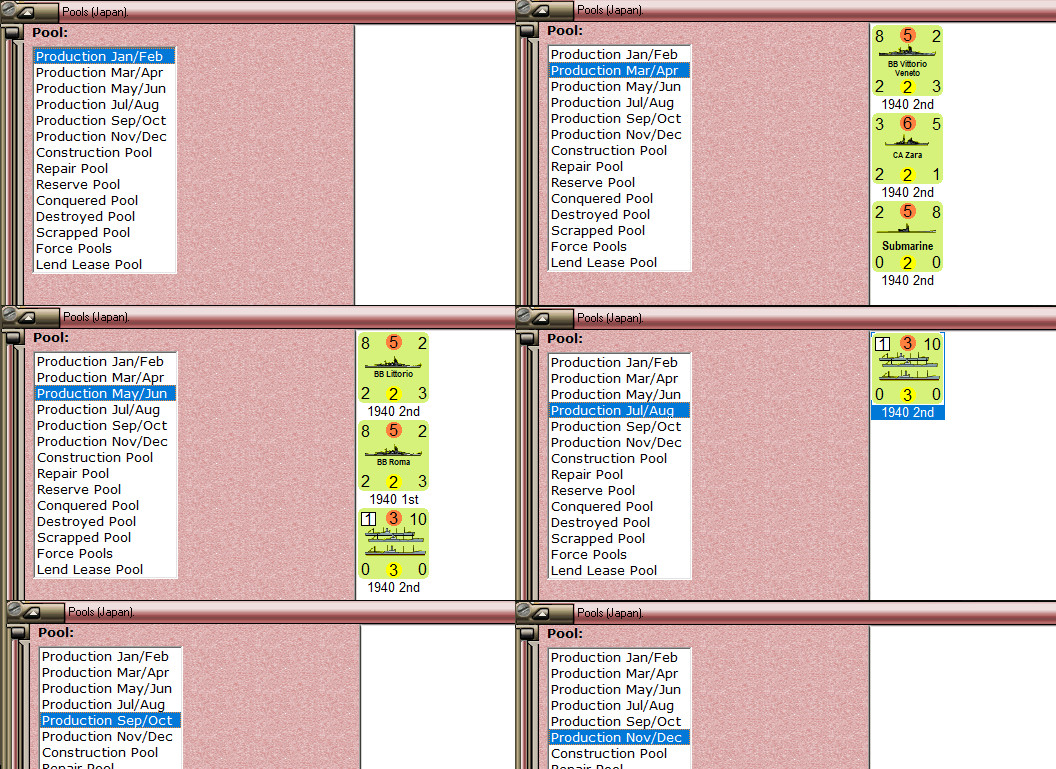Choose Production May/Jun in the Jul/Aug-highlighted window
The height and width of the screenshot is (769, 1056).
tap(619, 395)
